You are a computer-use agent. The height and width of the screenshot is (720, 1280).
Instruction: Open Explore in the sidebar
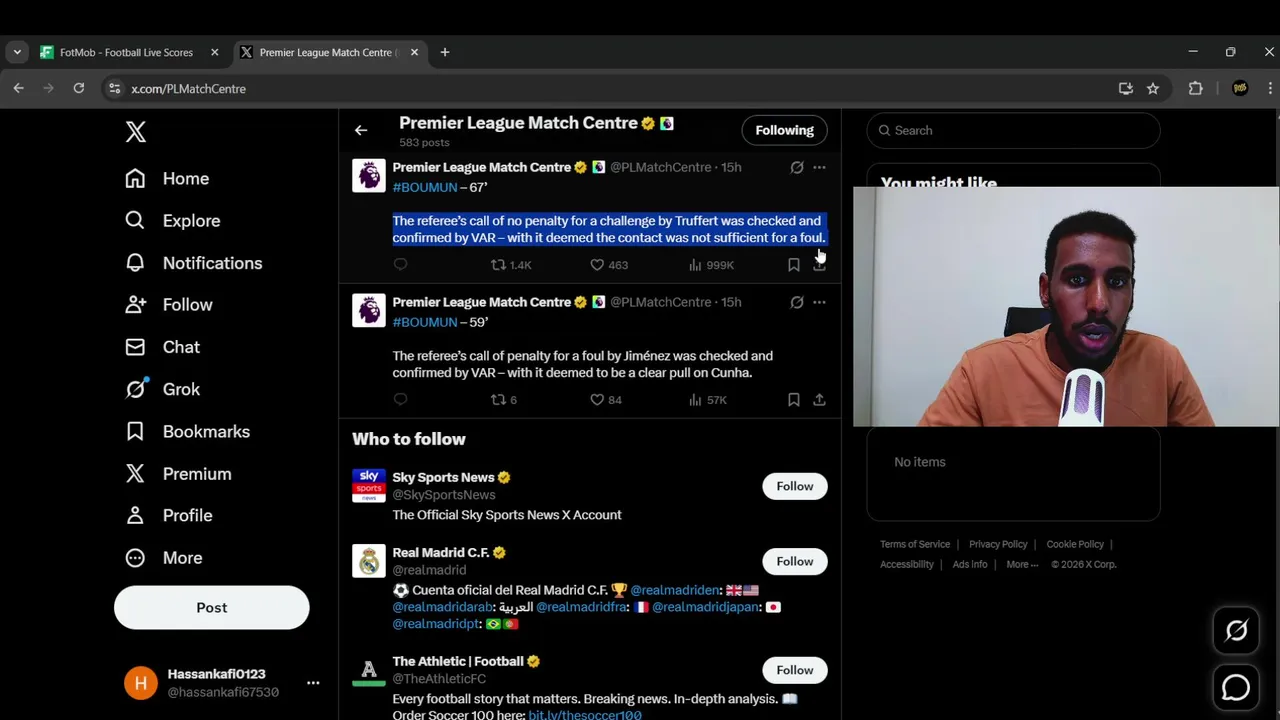(172, 220)
